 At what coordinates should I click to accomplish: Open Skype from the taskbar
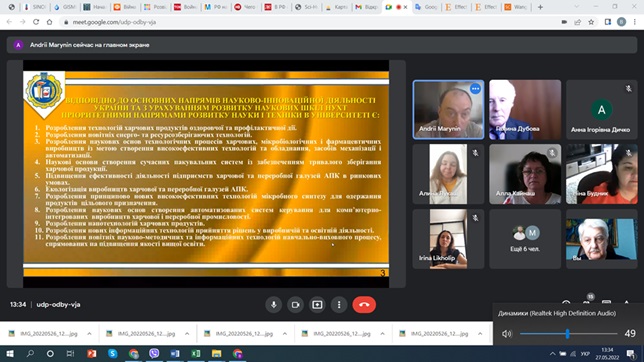[113, 353]
